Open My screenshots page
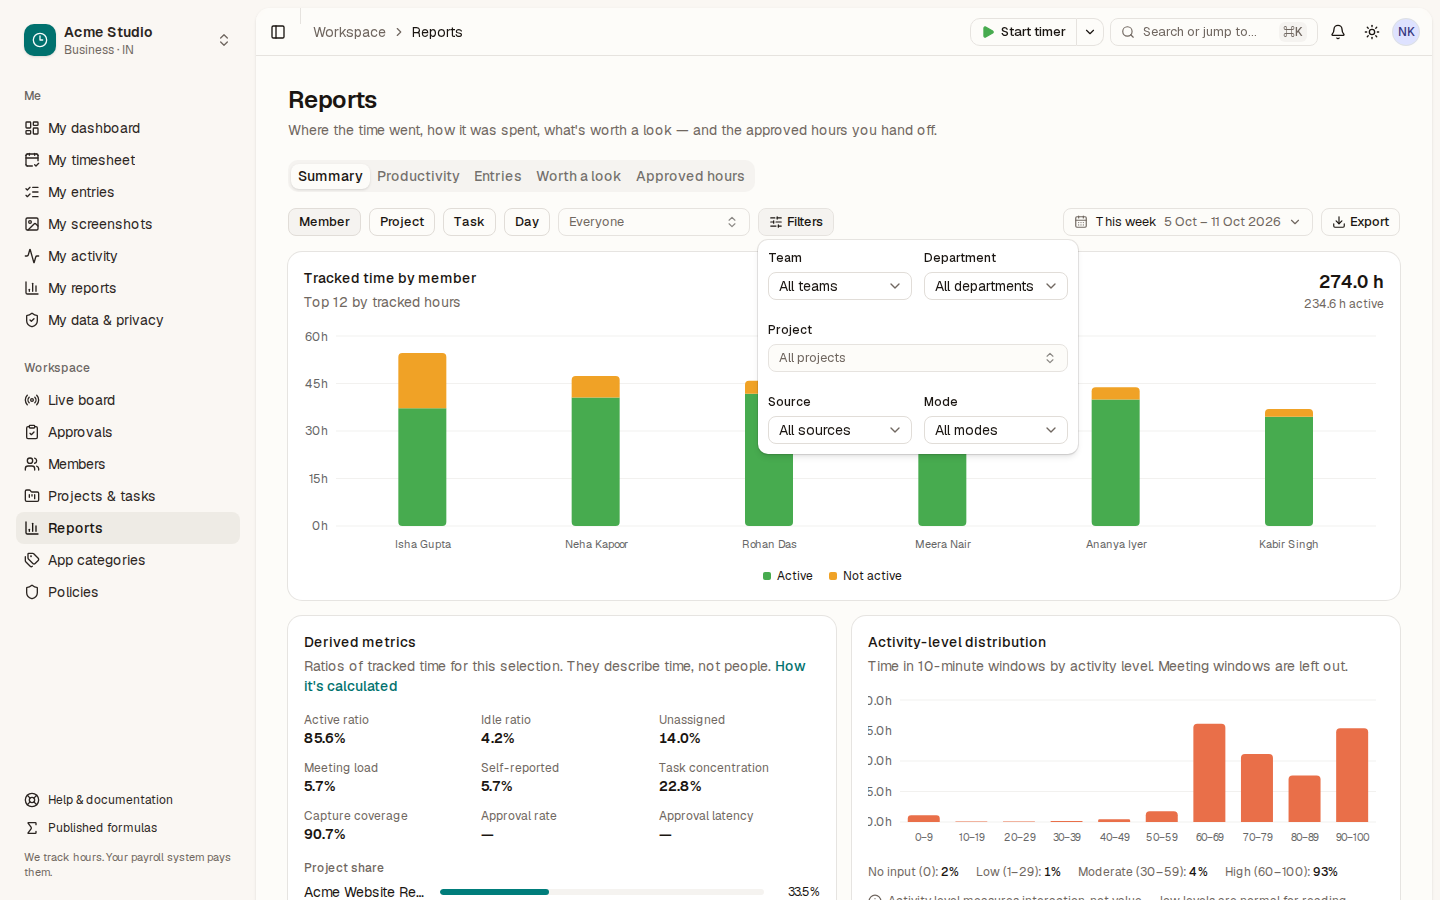The height and width of the screenshot is (900, 1440). [128, 224]
